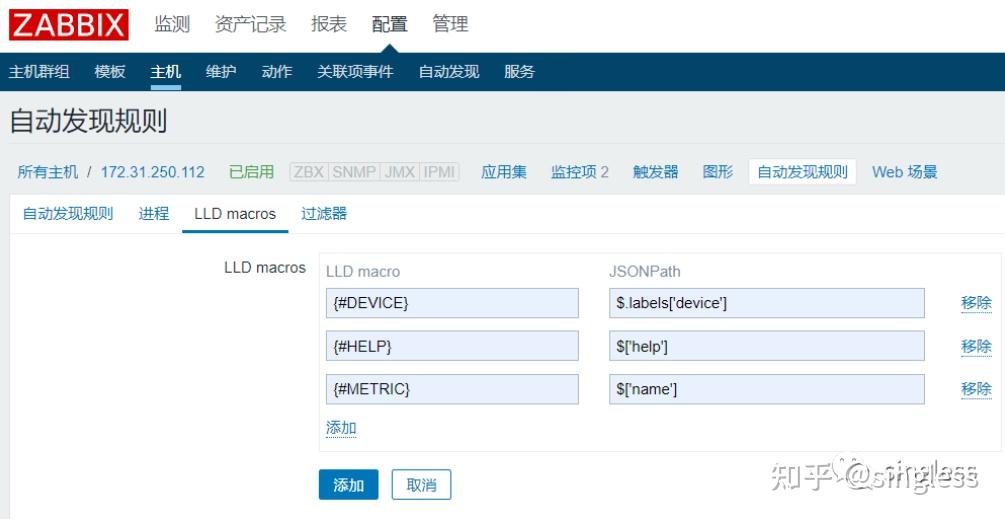Open the 报表 menu

click(x=329, y=24)
